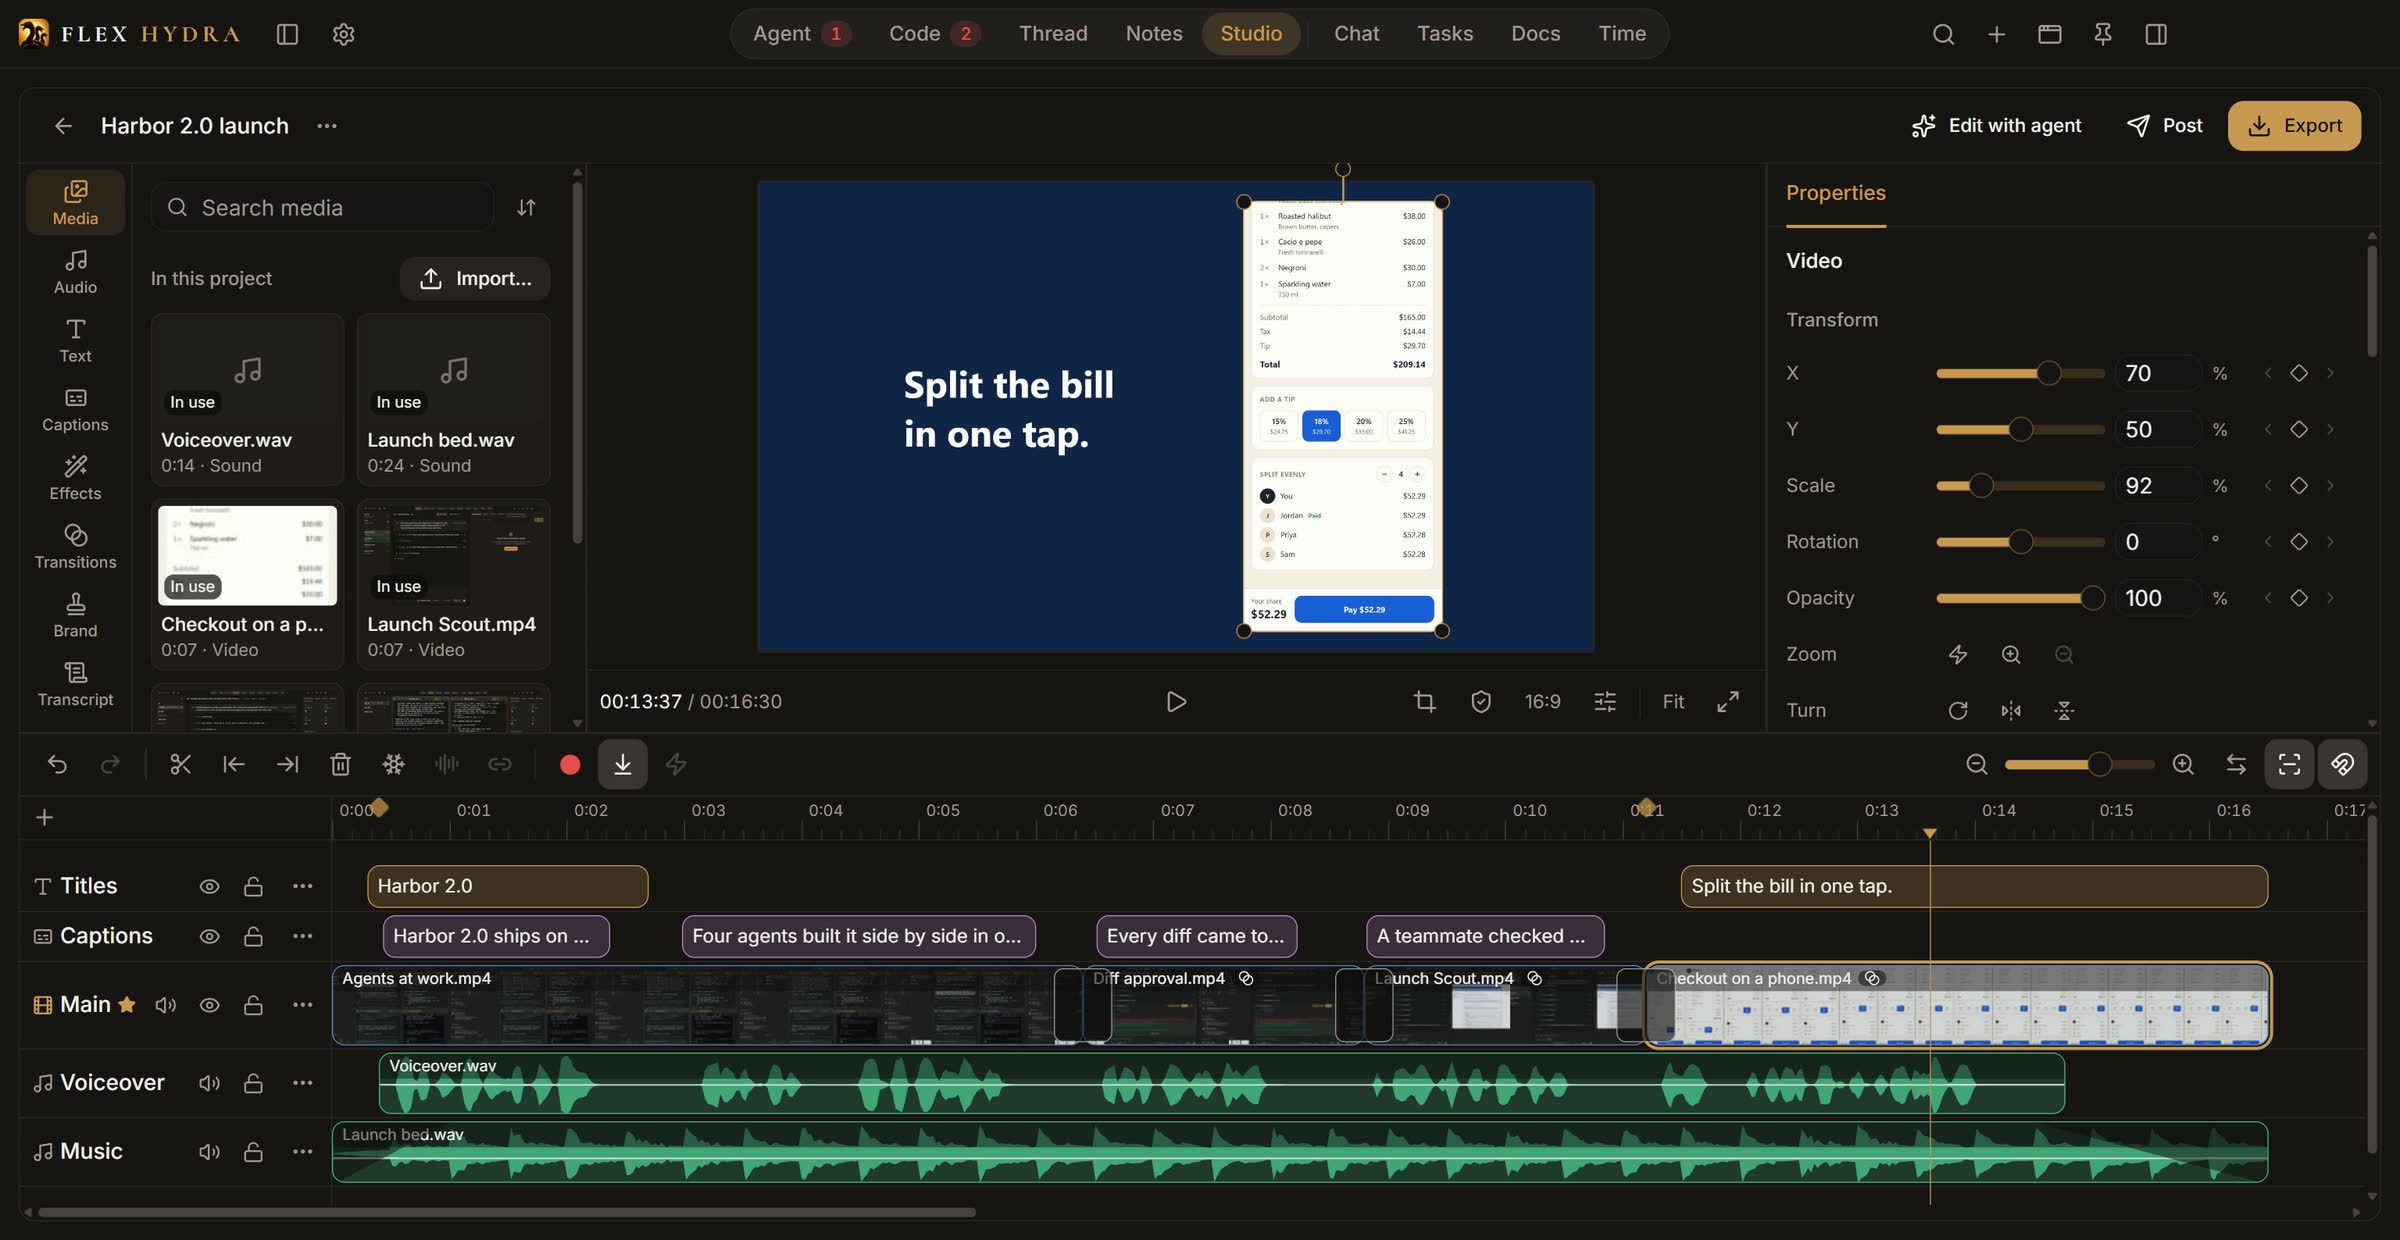Click Edit with agent
Image resolution: width=2400 pixels, height=1240 pixels.
1996,126
